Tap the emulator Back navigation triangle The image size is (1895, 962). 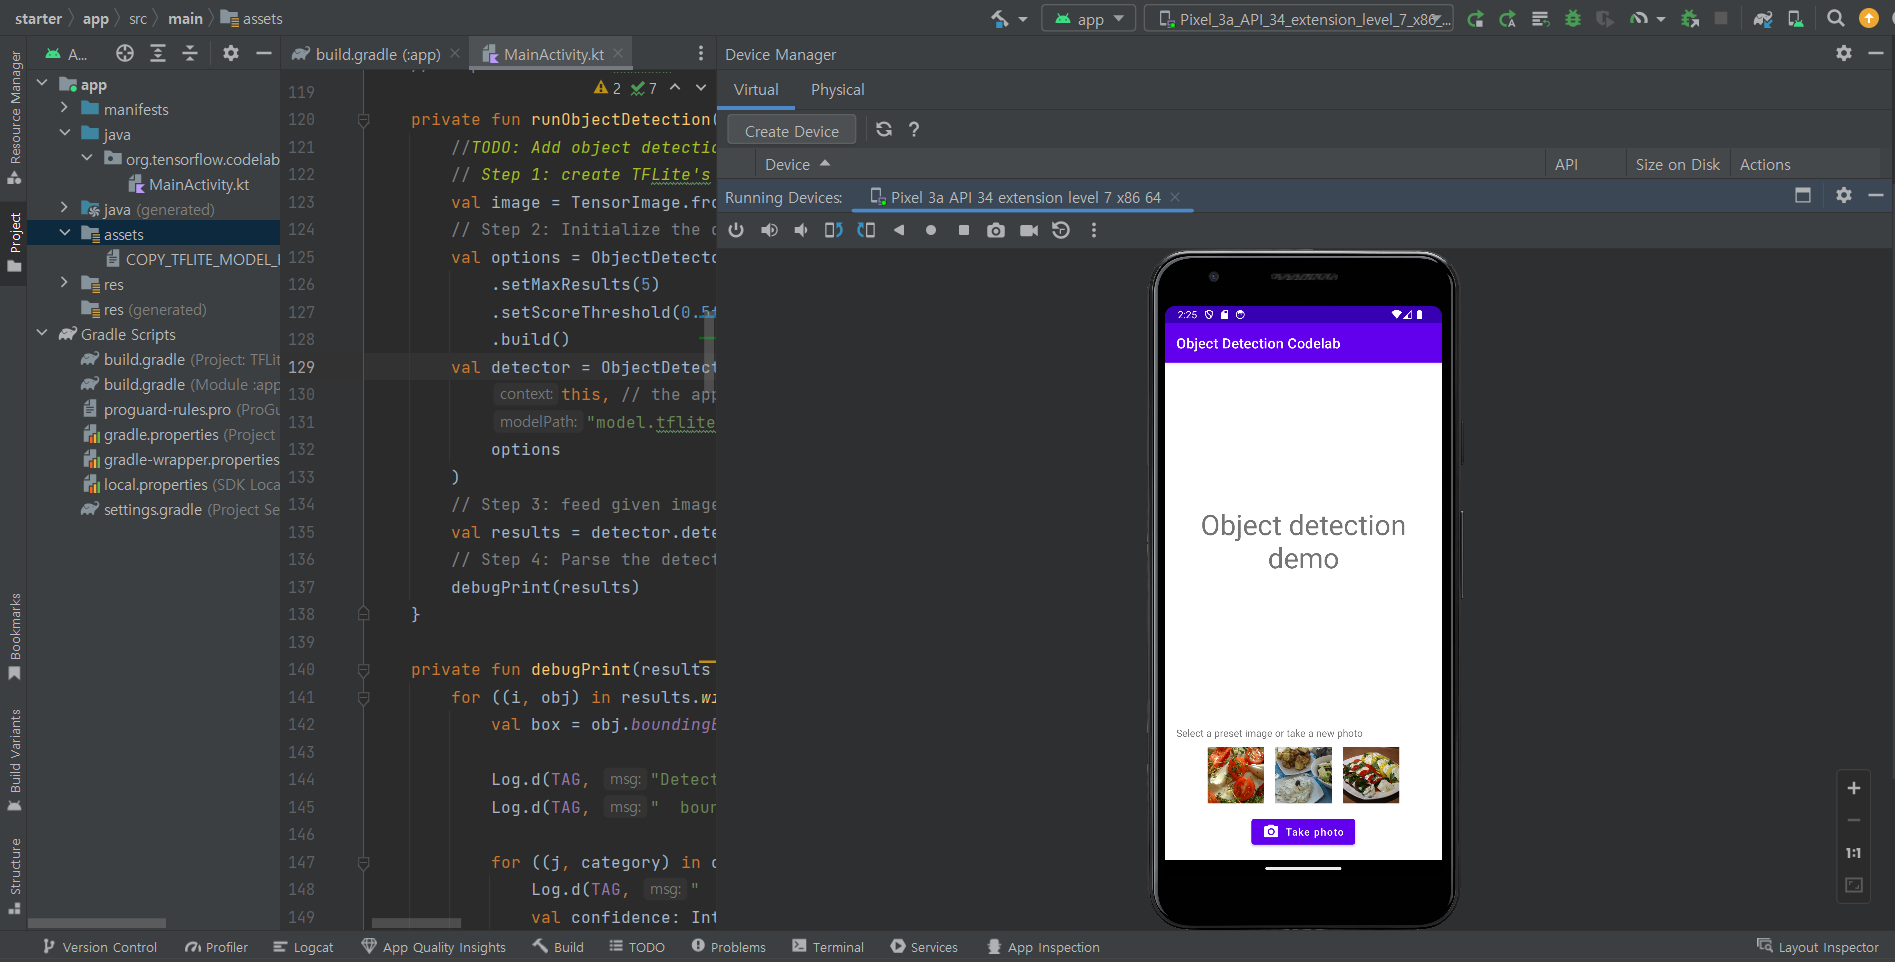pos(899,231)
